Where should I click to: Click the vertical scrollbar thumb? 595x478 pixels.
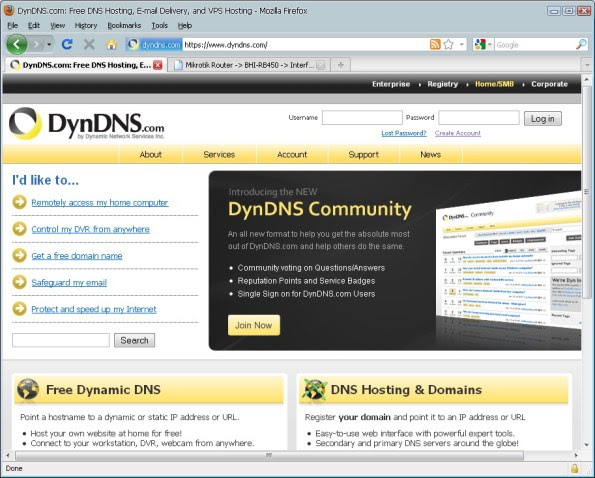click(x=587, y=192)
